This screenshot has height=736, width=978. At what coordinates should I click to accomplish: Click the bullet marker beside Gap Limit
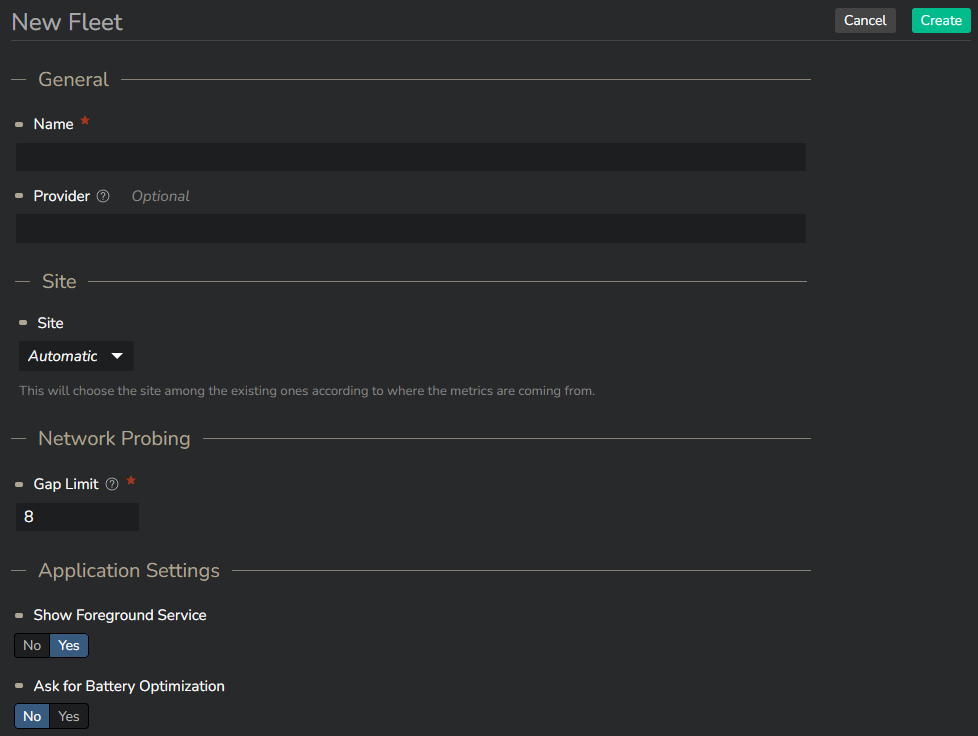click(19, 485)
